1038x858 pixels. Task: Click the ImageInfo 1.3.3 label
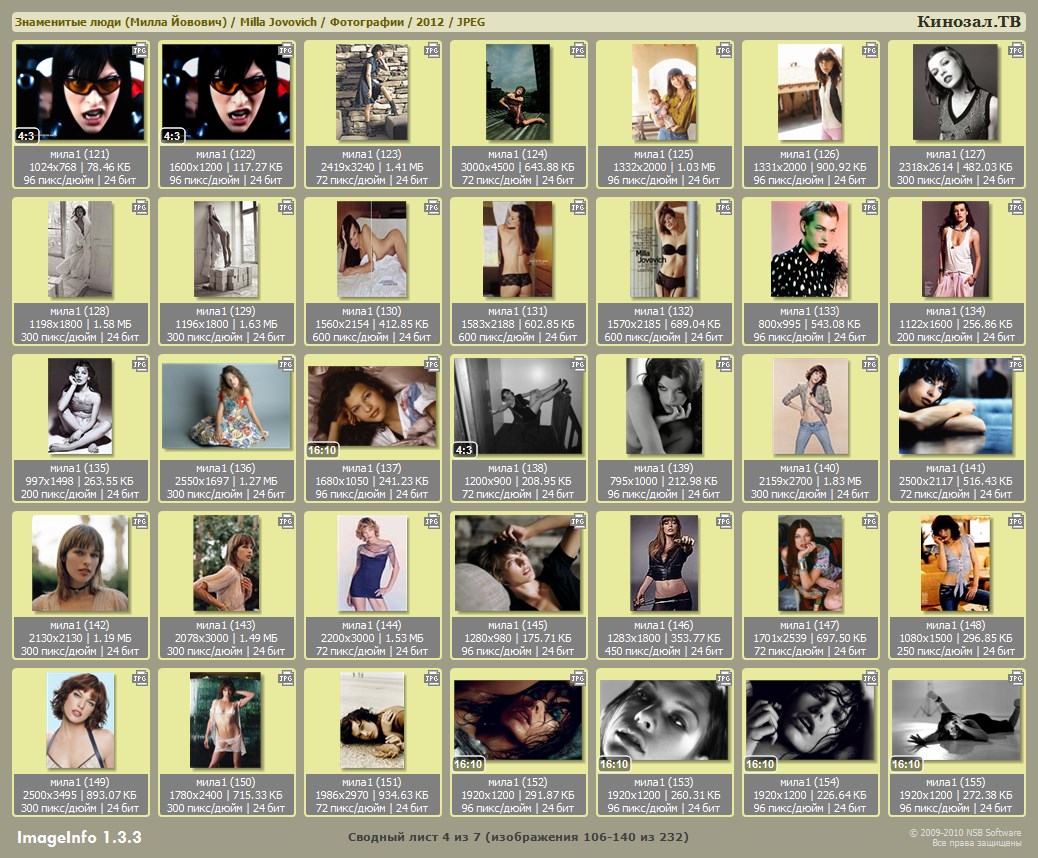(79, 836)
